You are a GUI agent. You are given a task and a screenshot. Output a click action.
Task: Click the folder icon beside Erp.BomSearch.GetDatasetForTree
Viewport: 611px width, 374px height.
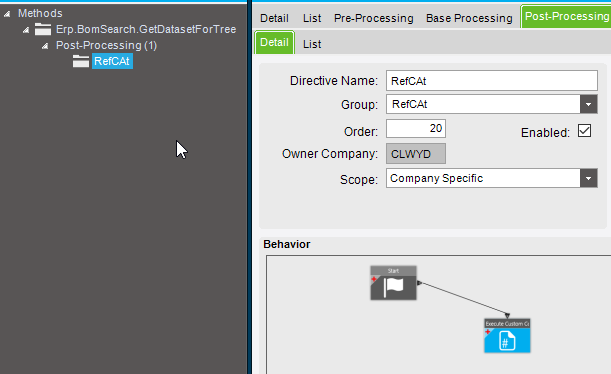pyautogui.click(x=43, y=29)
